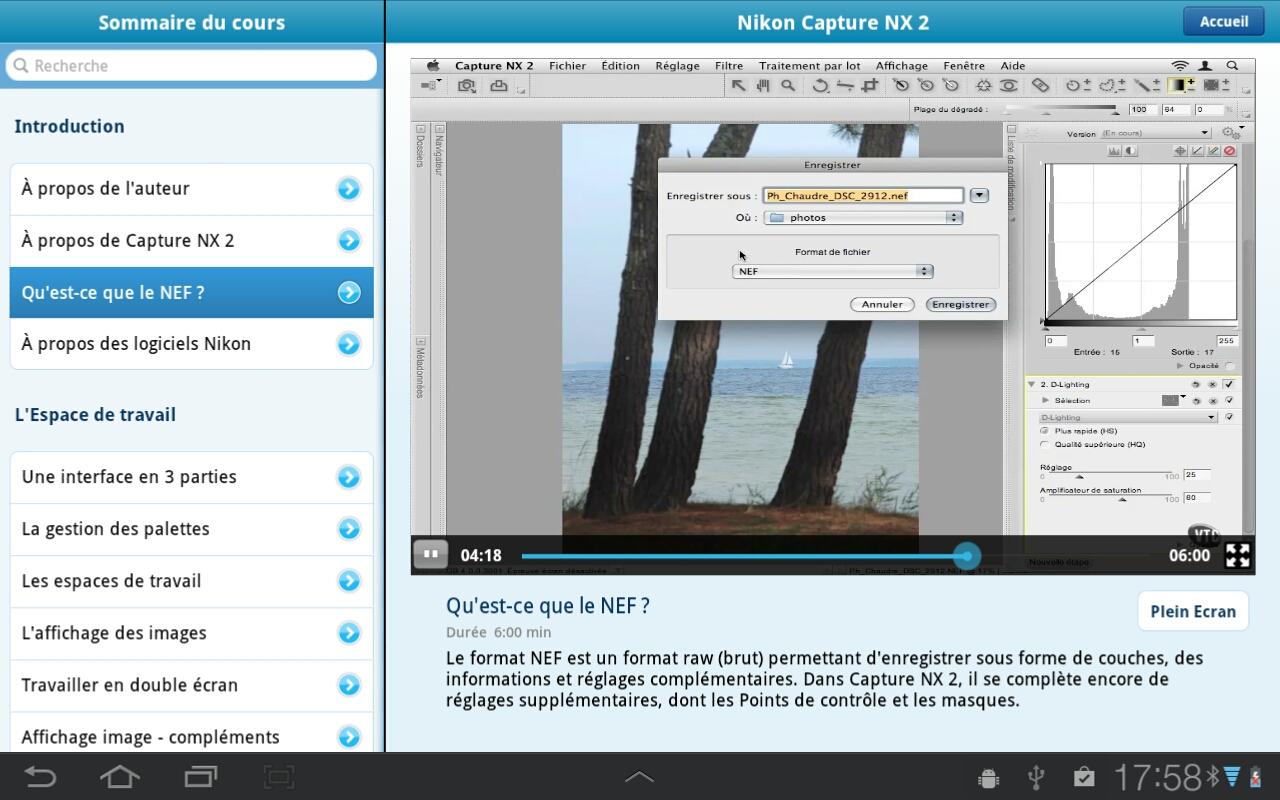Click the rotate tool icon
This screenshot has height=800, width=1280.
820,86
